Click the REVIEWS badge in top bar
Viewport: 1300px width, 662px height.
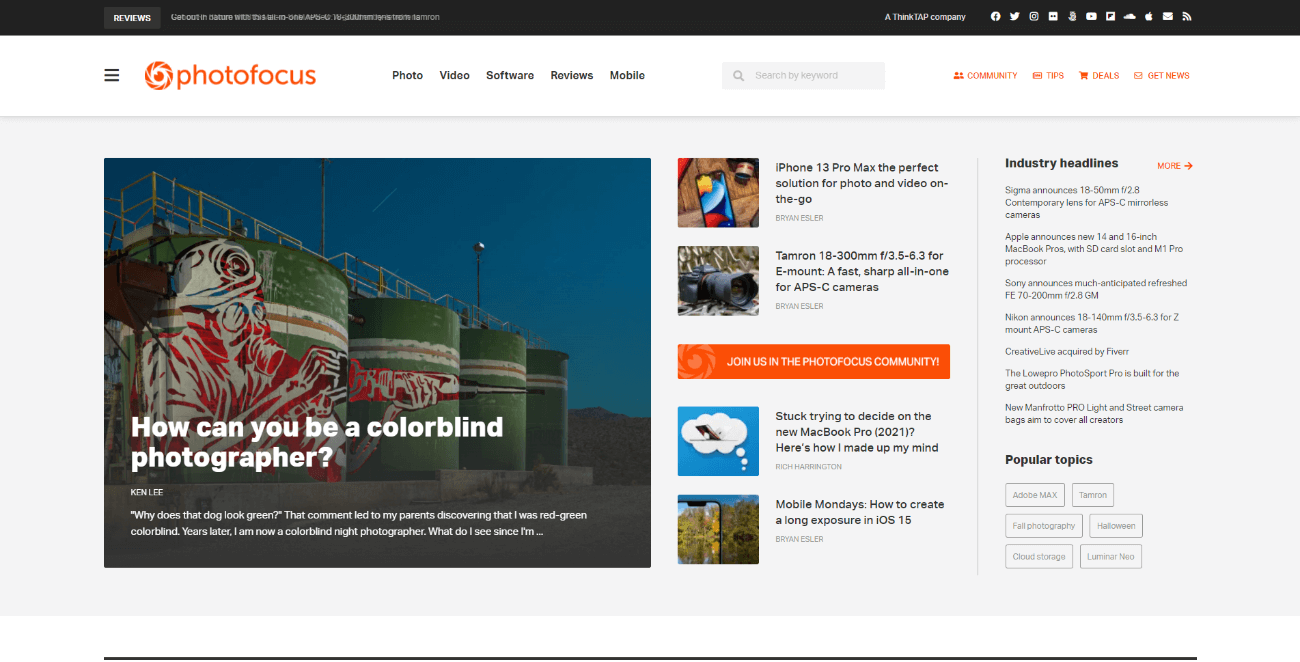(132, 18)
